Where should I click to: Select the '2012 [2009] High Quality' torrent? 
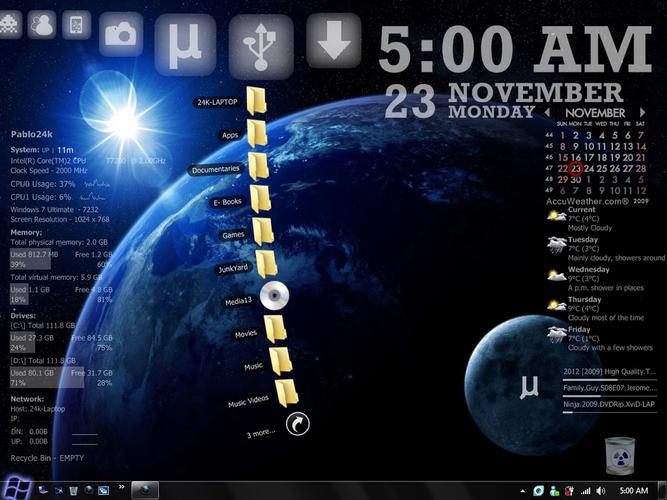(x=610, y=374)
